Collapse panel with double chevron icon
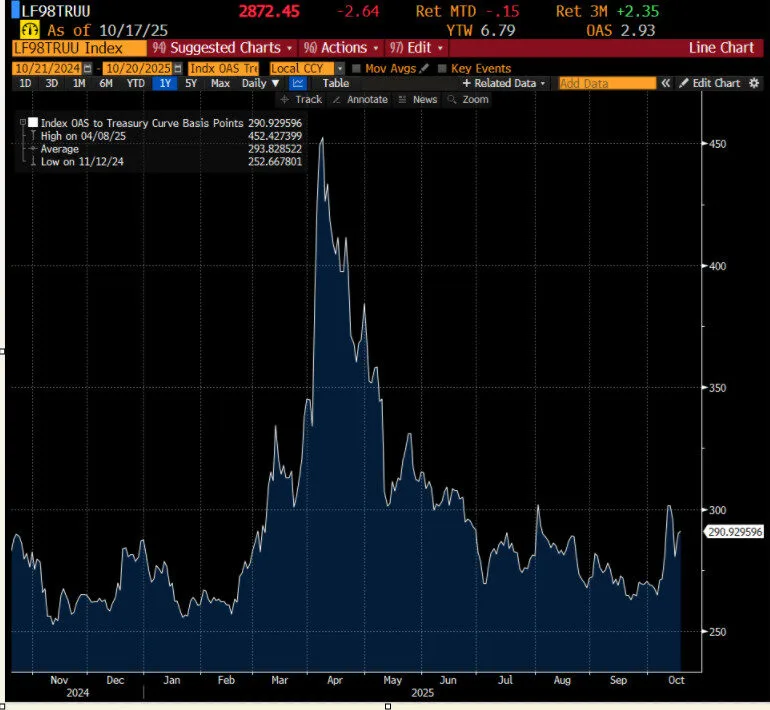Screen dimensions: 770x710 pos(665,83)
